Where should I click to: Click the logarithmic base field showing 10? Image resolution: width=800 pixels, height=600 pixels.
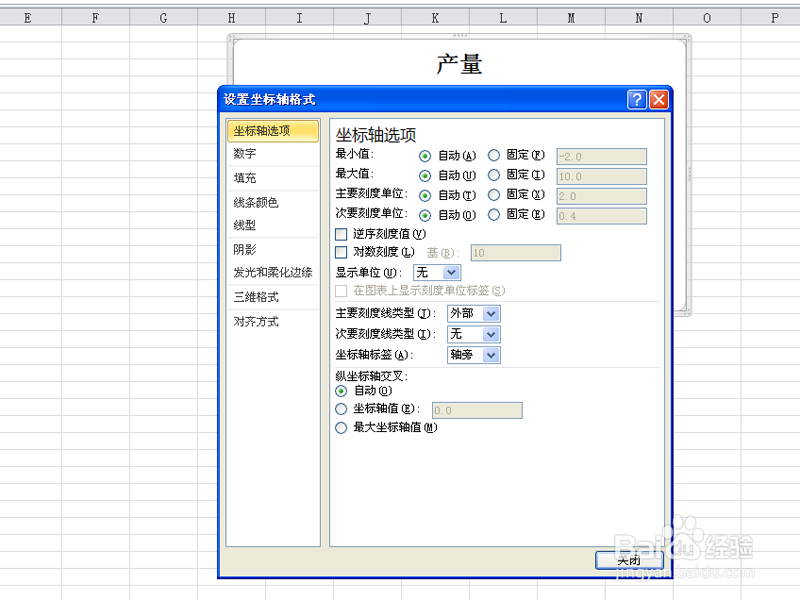(516, 253)
